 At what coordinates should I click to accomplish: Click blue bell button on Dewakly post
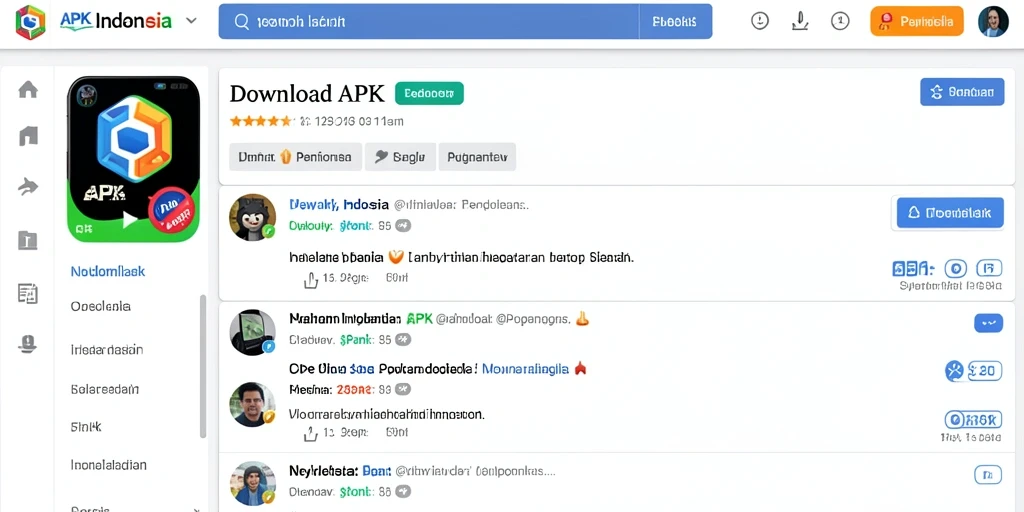[950, 213]
